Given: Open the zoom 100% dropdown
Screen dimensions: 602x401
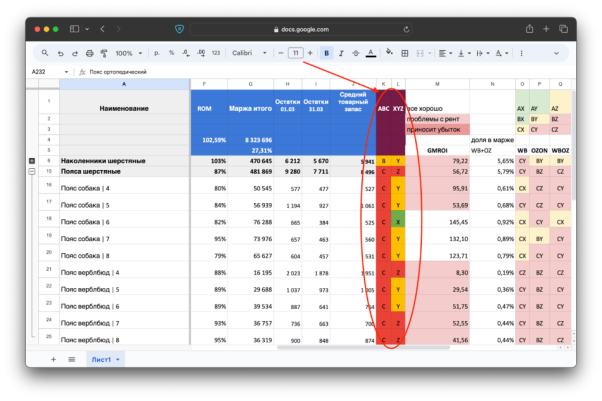Looking at the screenshot, I should pyautogui.click(x=129, y=53).
